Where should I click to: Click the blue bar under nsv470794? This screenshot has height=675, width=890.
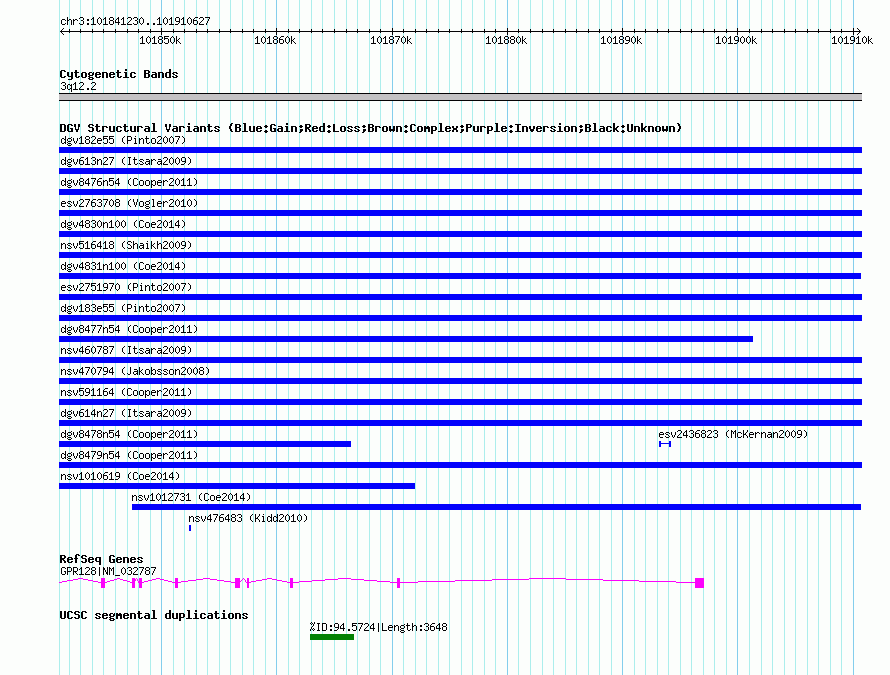click(x=460, y=381)
